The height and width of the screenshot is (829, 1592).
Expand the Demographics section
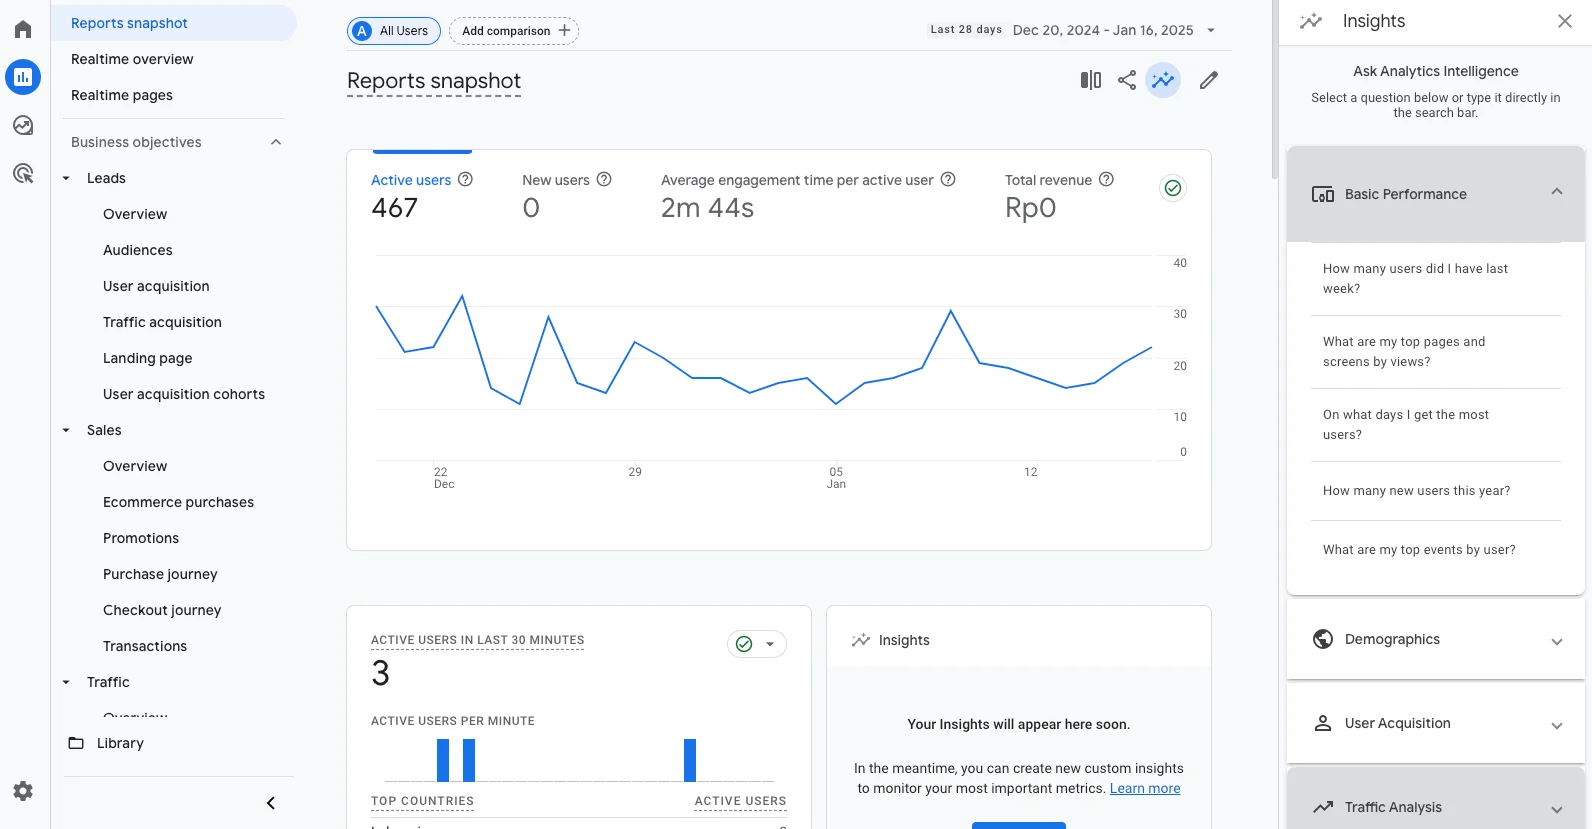click(x=1557, y=641)
